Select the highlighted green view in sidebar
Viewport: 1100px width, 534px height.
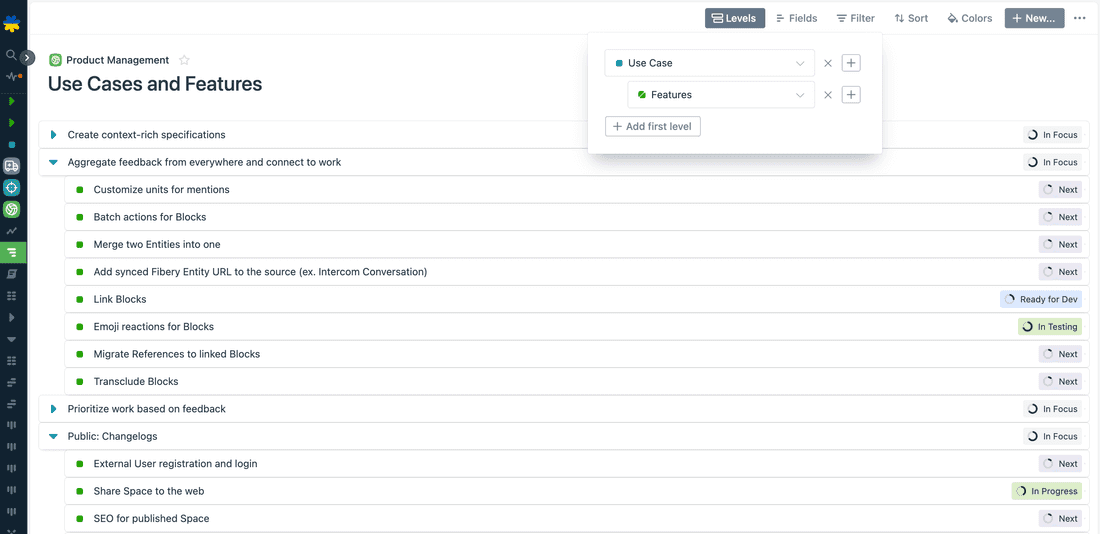(x=12, y=252)
